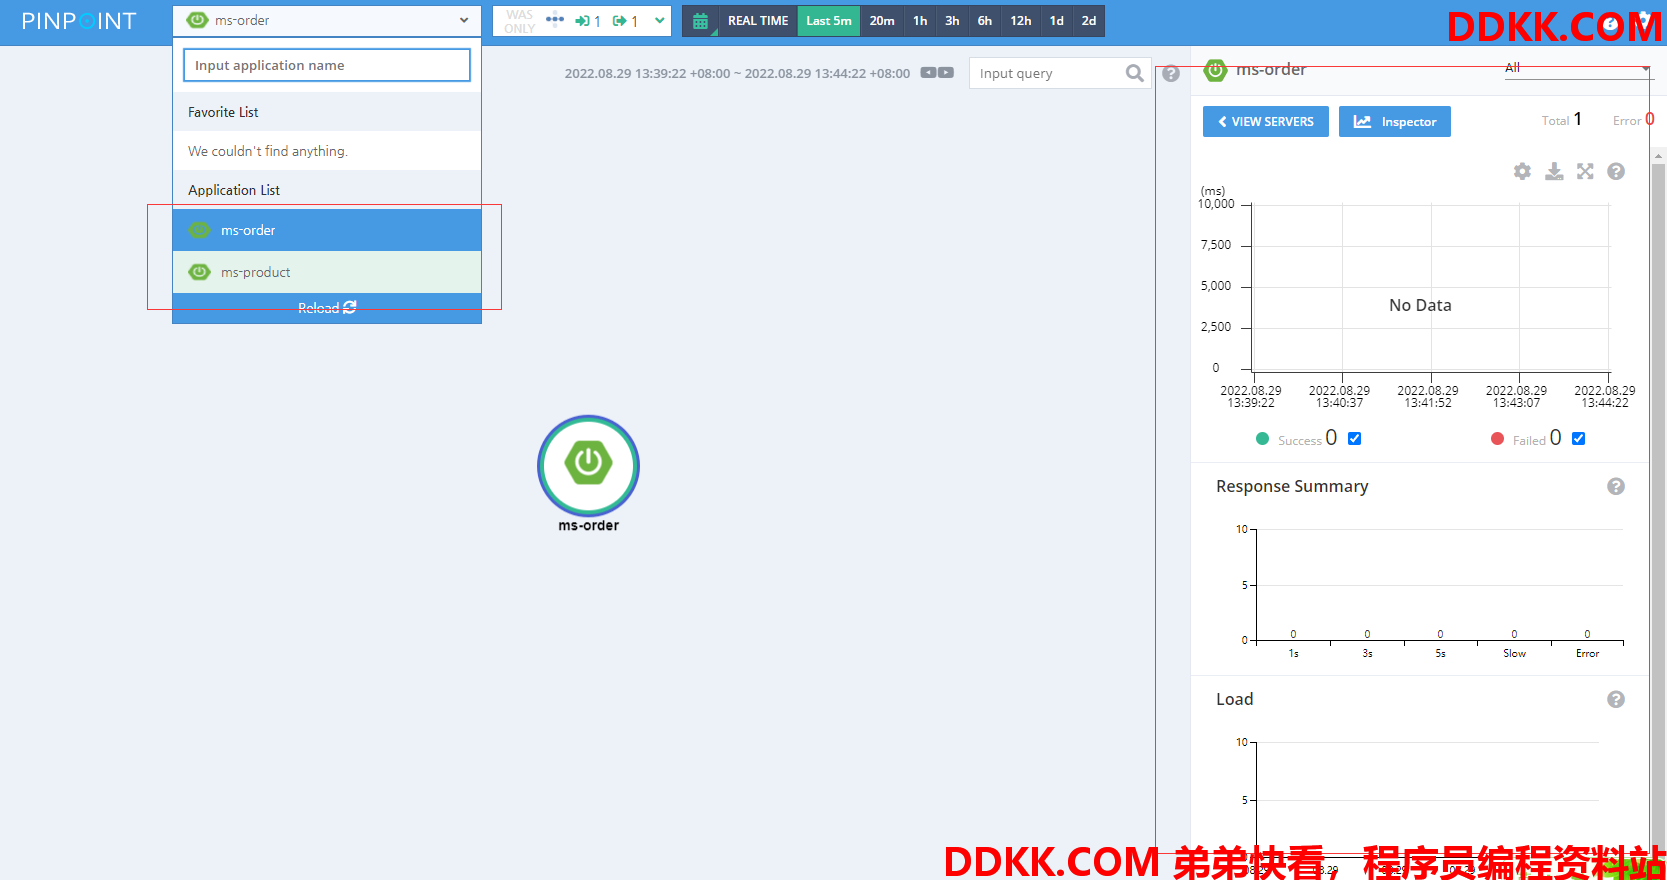Switch to REAL TIME mode
This screenshot has width=1667, height=880.
pyautogui.click(x=758, y=21)
